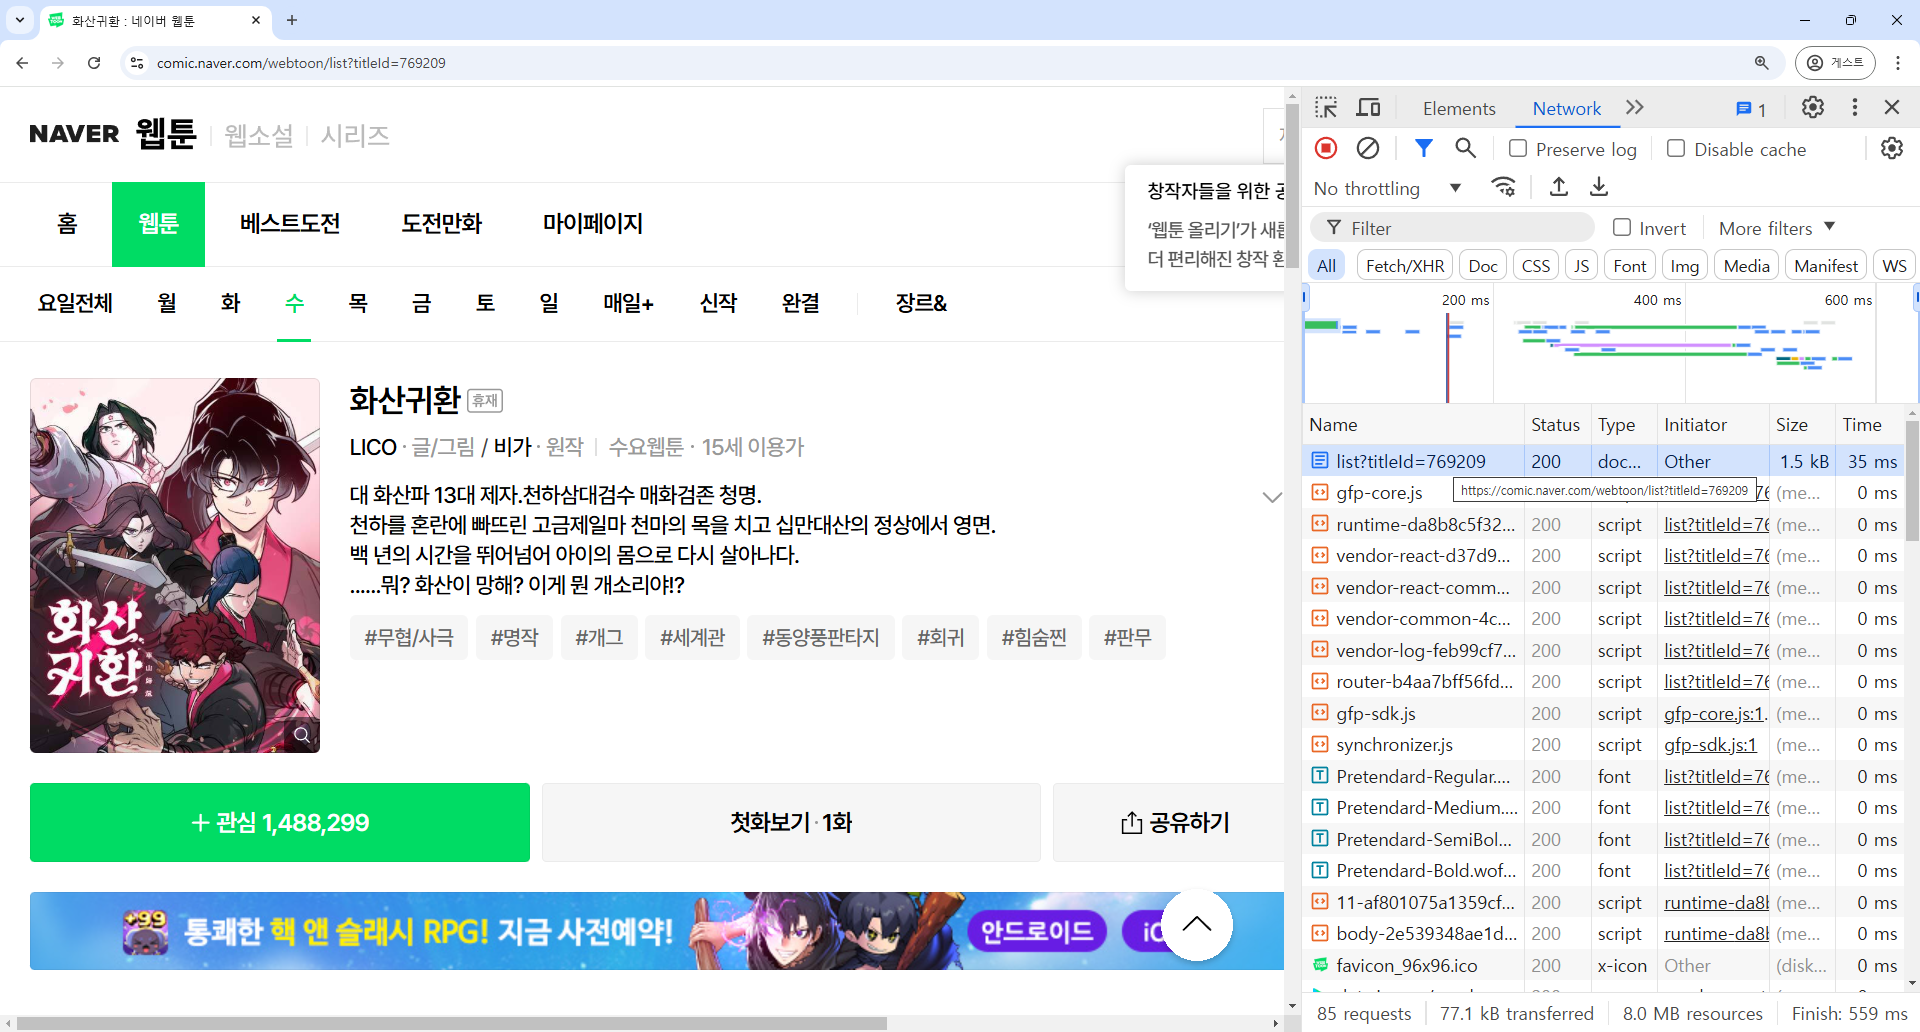Open DevTools customize three-dot menu
Viewport: 1920px width, 1032px height.
(x=1855, y=107)
